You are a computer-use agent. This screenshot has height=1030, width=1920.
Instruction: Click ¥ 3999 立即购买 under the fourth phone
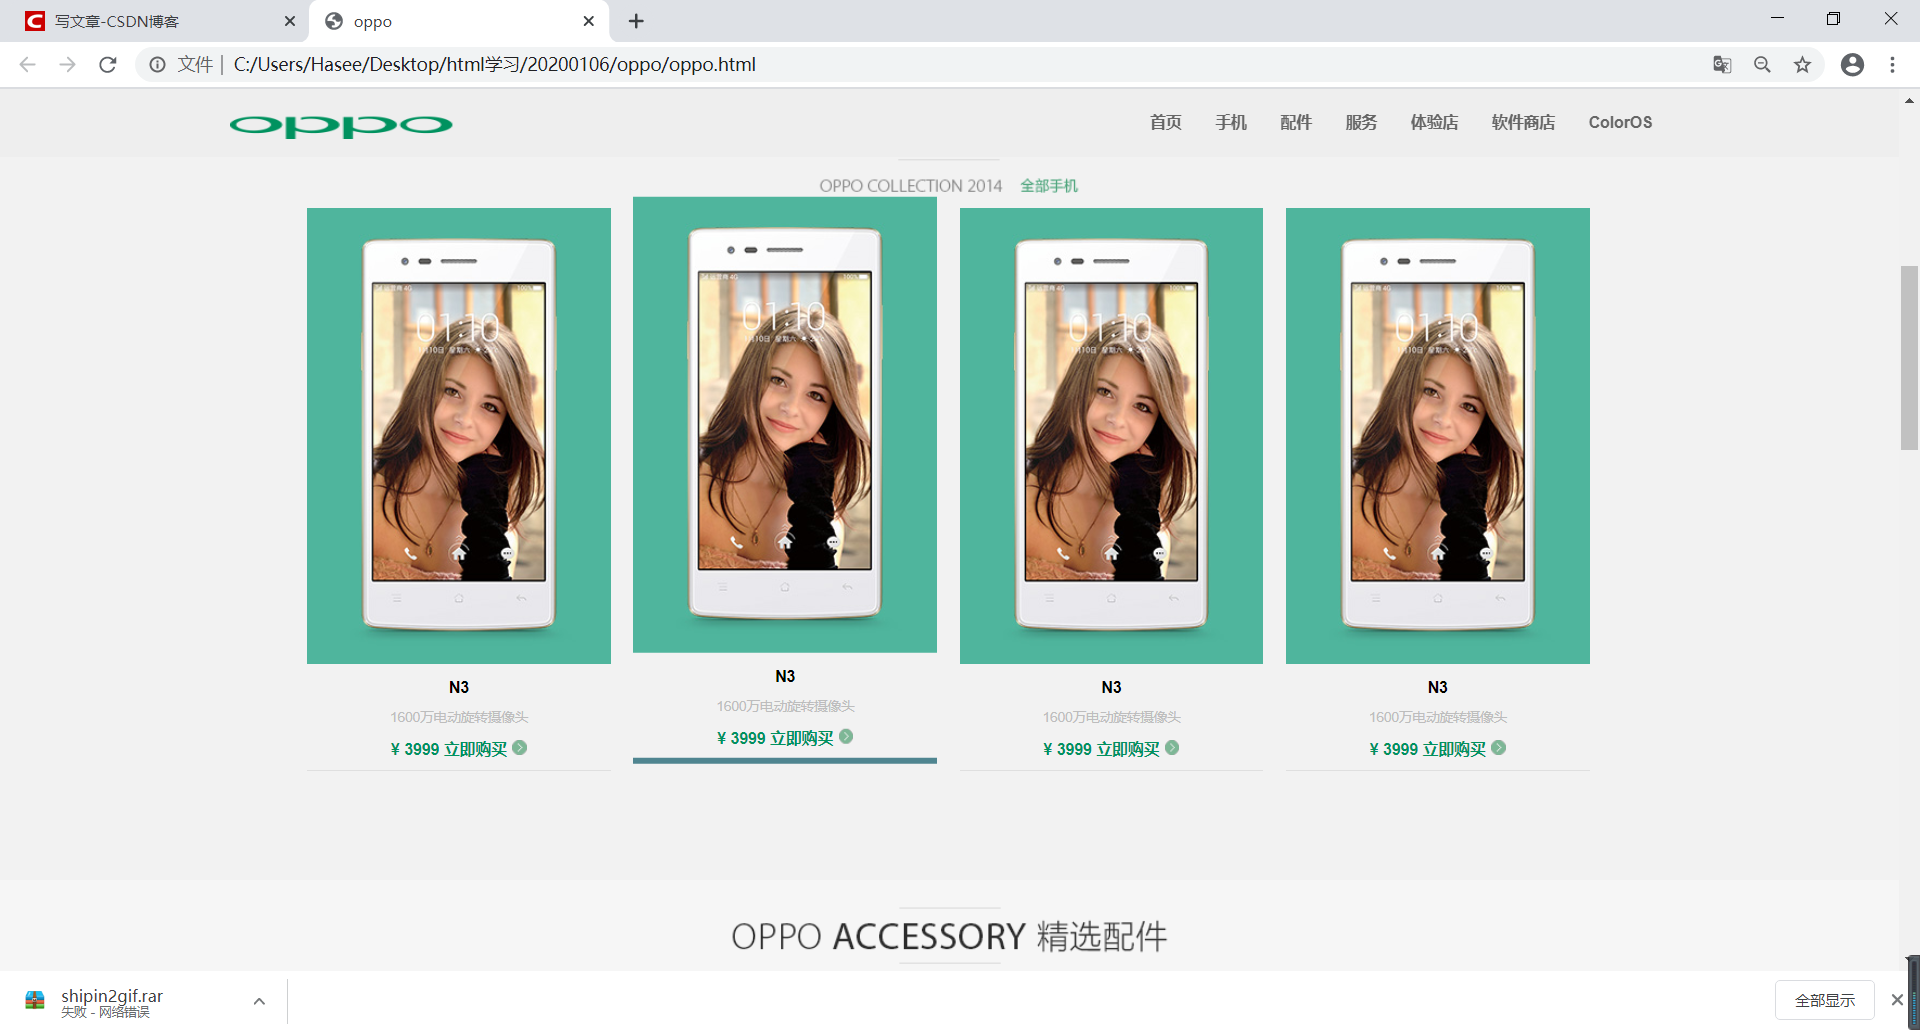(1428, 749)
